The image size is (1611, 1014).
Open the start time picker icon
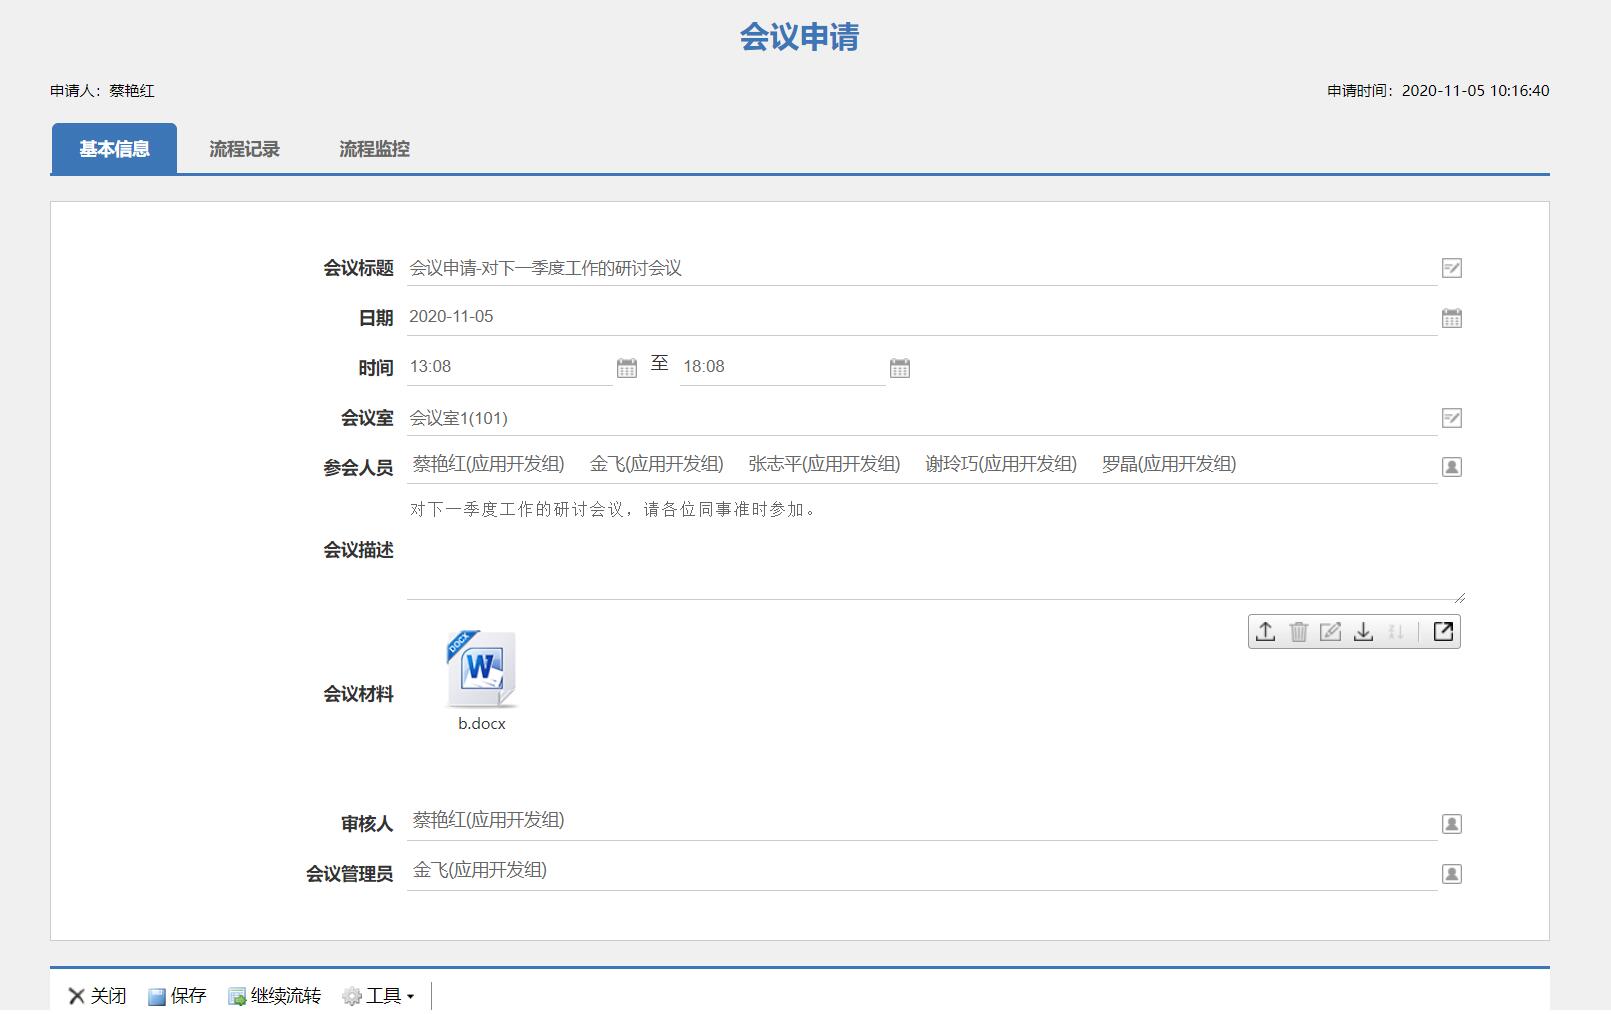pos(627,368)
